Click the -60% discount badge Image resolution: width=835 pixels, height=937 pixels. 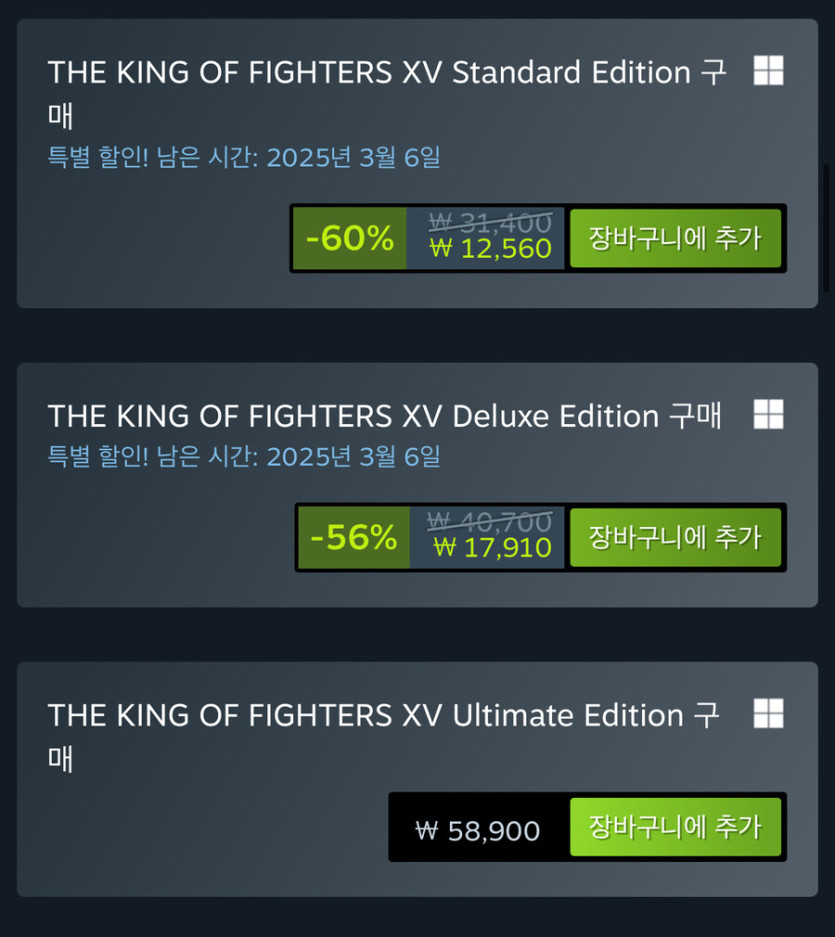tap(349, 238)
